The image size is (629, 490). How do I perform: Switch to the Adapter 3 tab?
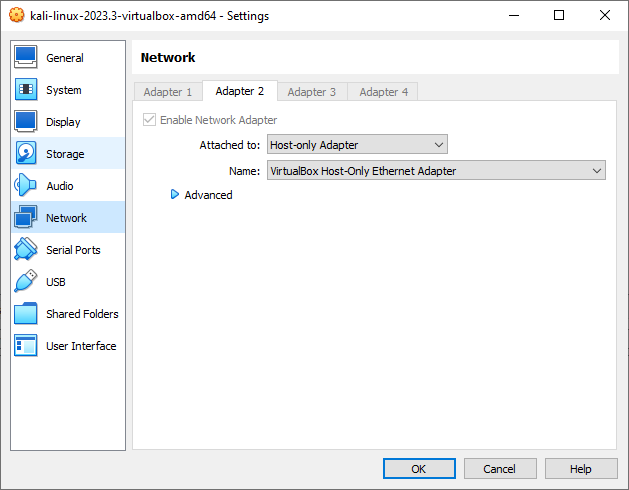pyautogui.click(x=312, y=92)
